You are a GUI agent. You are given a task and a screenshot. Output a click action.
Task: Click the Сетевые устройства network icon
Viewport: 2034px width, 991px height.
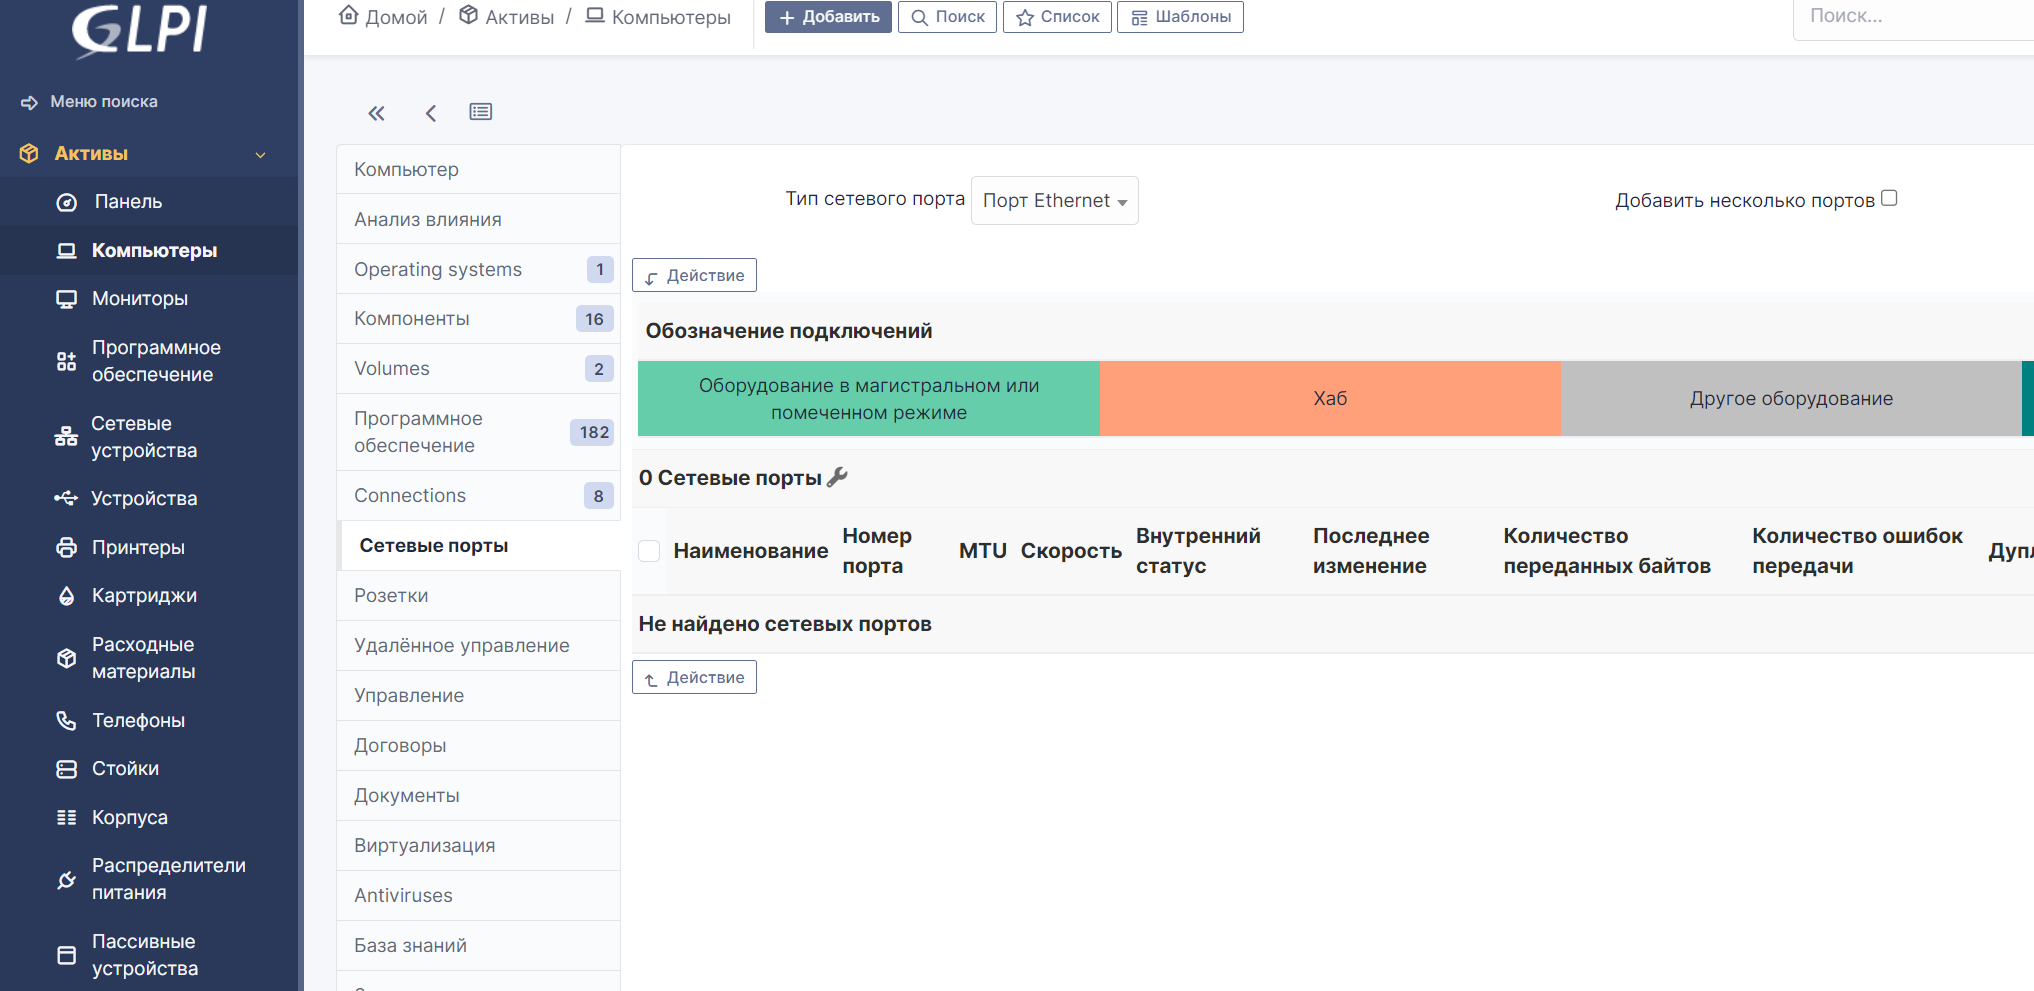click(66, 437)
